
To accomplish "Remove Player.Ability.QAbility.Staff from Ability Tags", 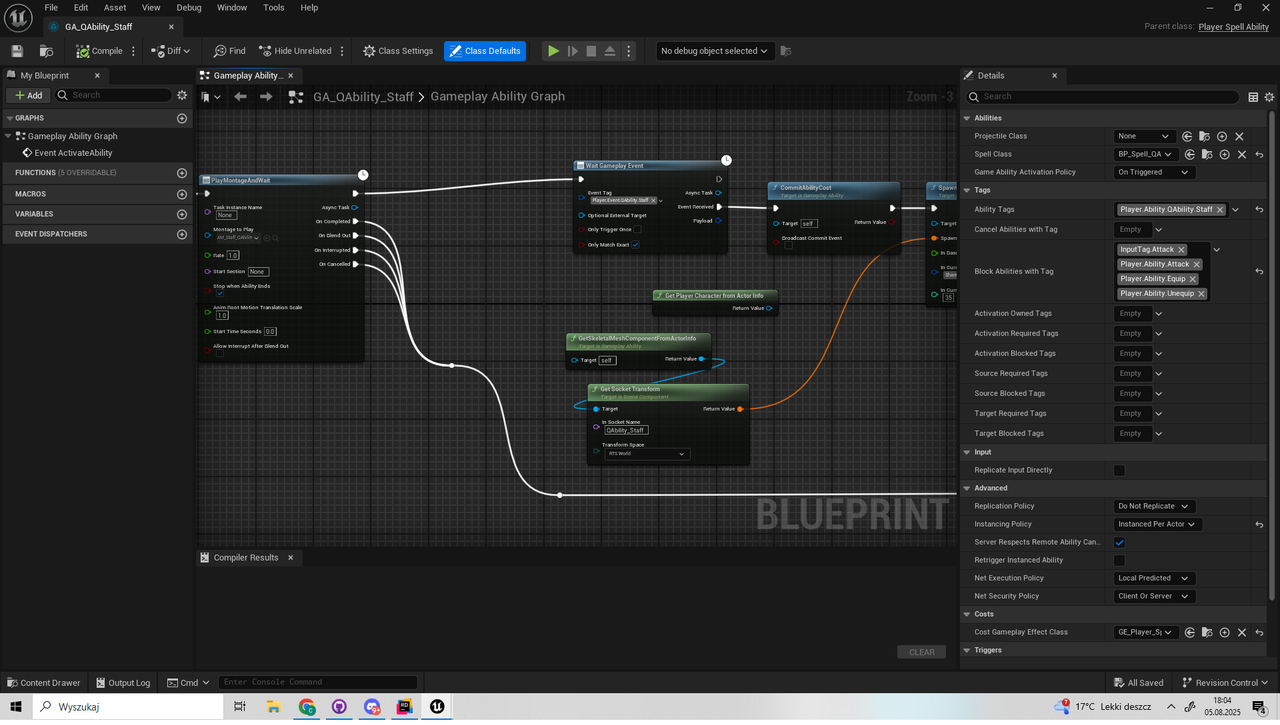I will [x=1220, y=210].
